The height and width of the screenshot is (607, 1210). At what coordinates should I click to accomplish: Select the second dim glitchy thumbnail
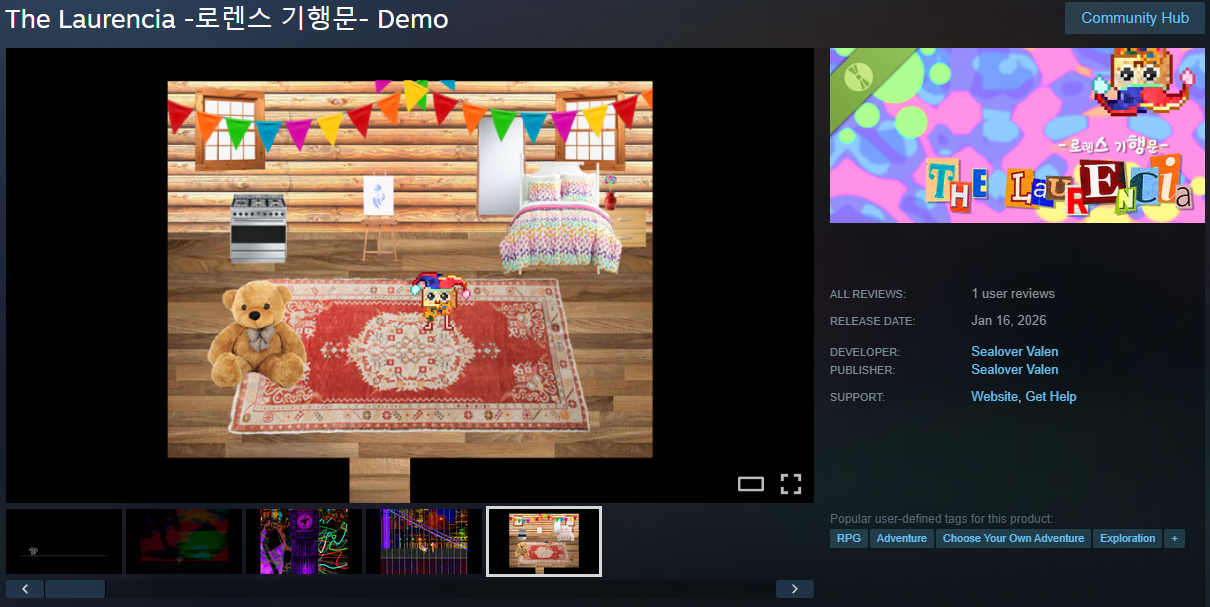click(184, 541)
